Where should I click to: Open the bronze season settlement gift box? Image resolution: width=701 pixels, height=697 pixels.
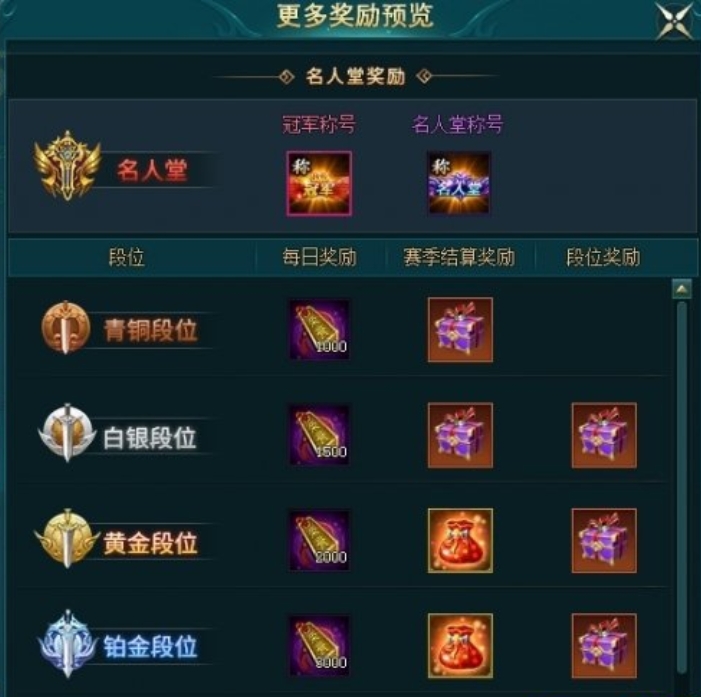pos(460,330)
